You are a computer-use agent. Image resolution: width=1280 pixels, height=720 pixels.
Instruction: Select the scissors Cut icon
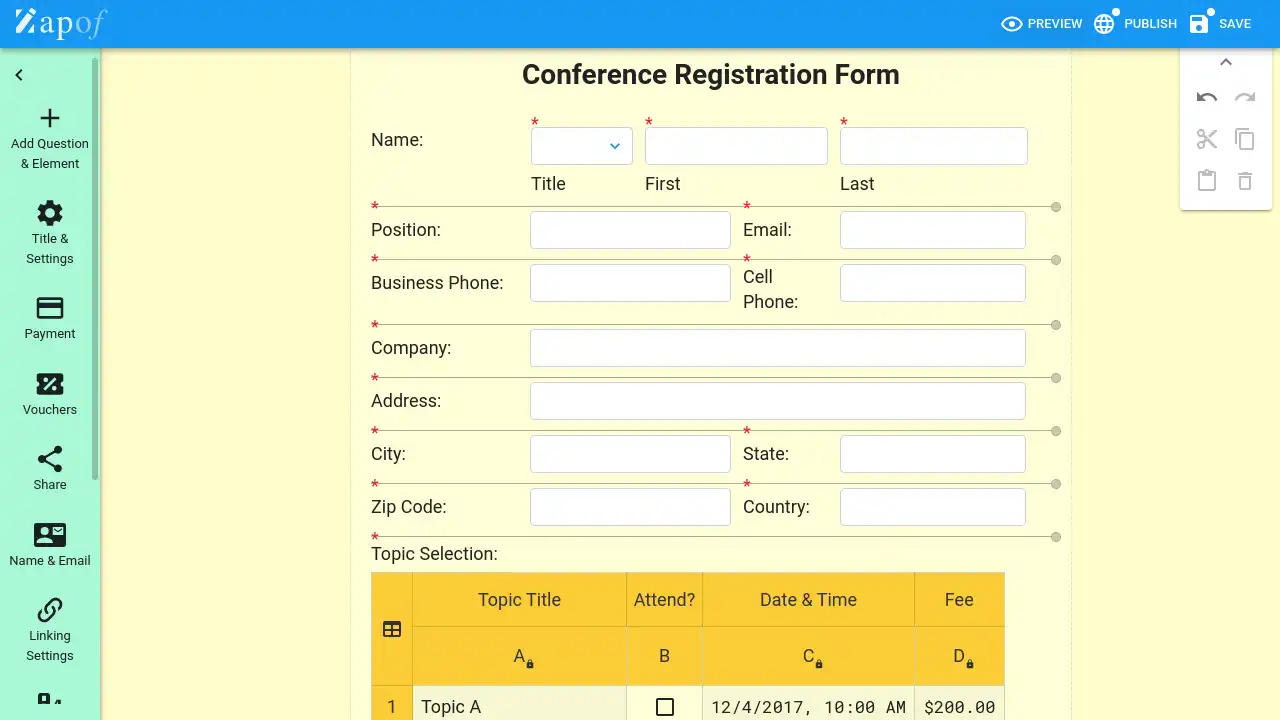pos(1207,139)
